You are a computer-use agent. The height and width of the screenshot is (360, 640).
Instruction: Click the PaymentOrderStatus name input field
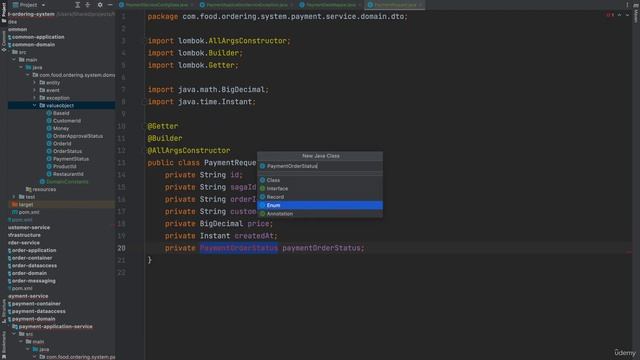tap(320, 166)
